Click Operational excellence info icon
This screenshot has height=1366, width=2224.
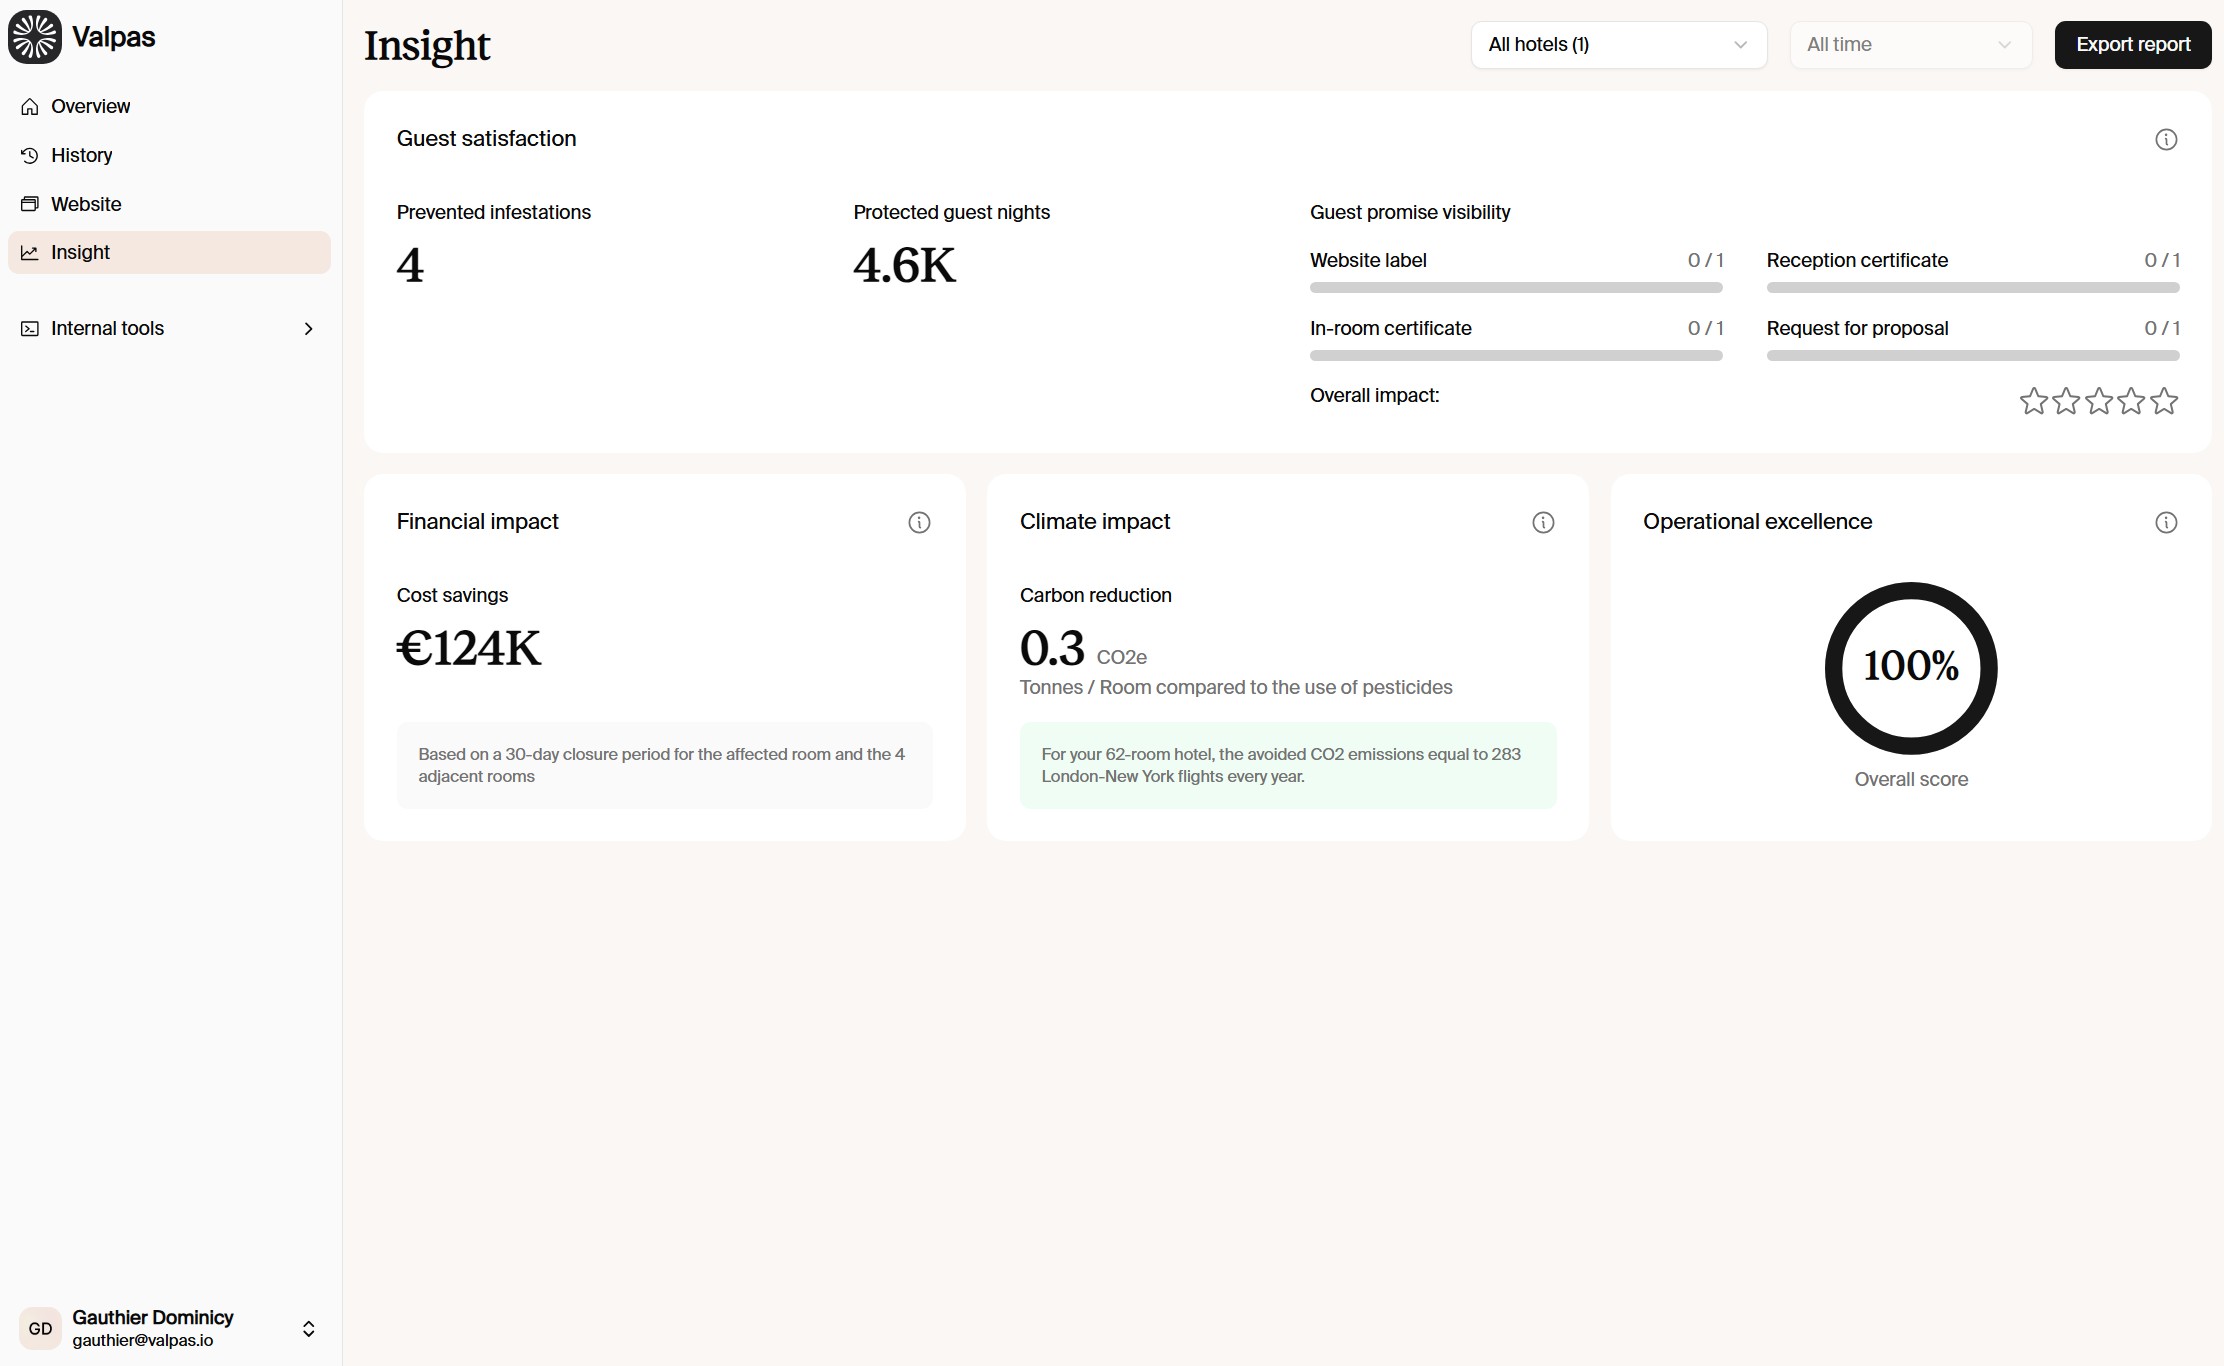pos(2165,523)
